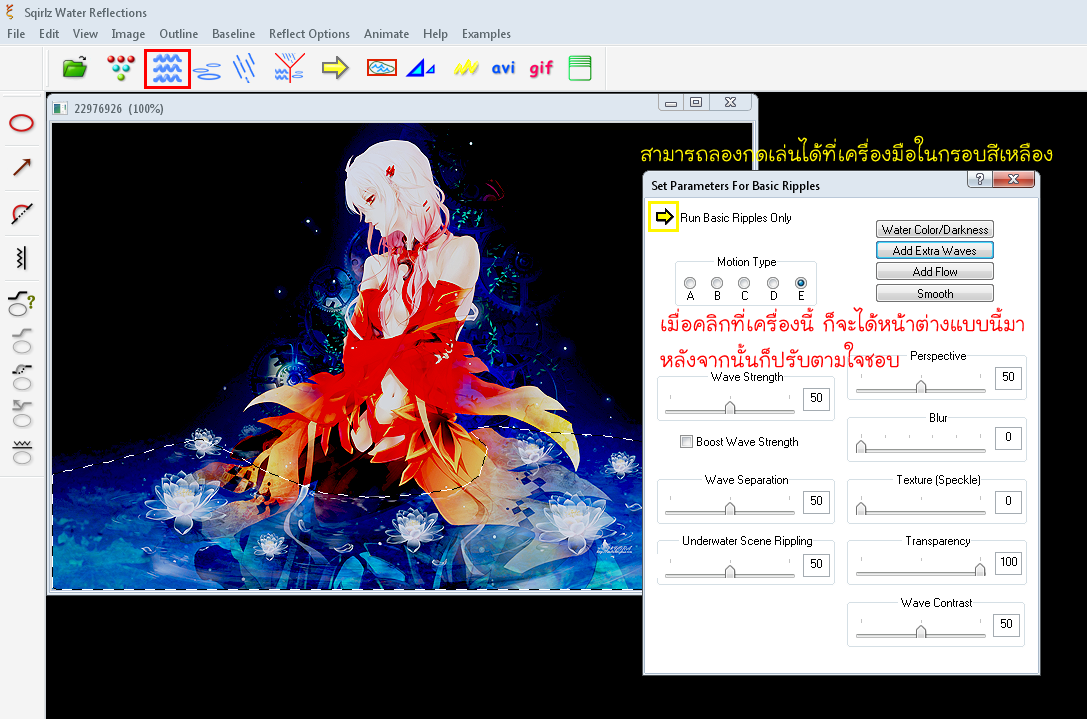Adjust the Wave Contrast slider
Screen dimensions: 1087x719
(x=921, y=630)
